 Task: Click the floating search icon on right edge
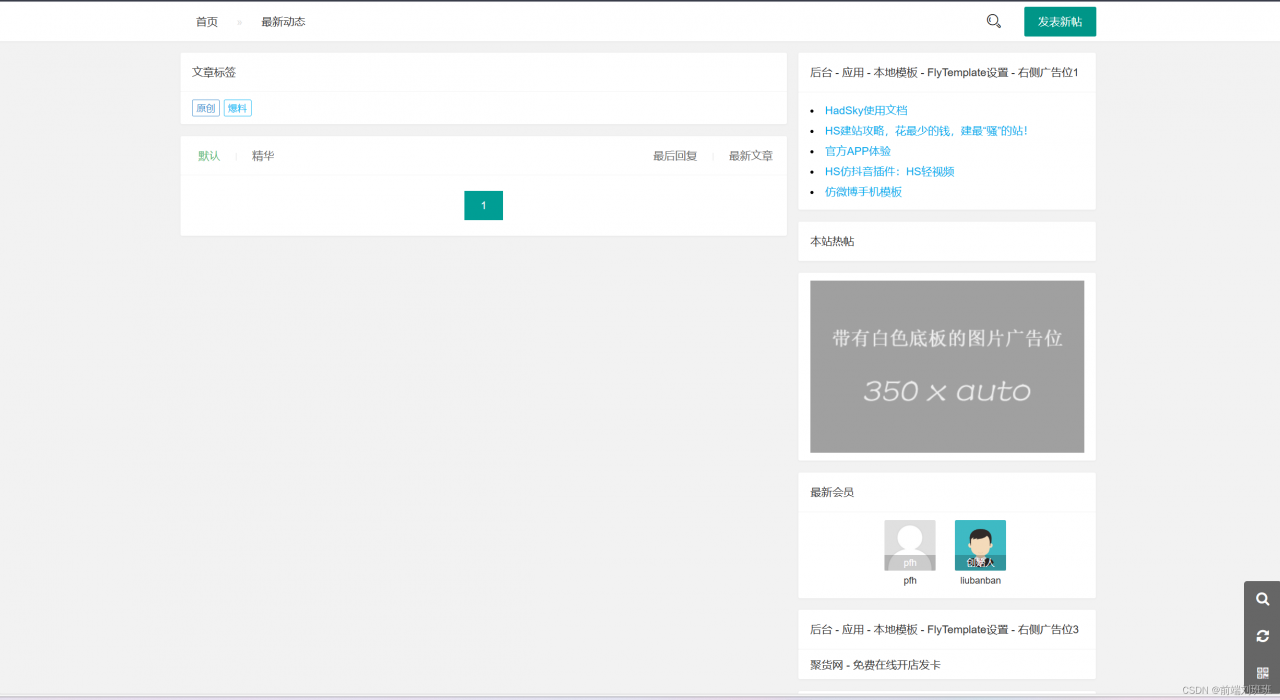pos(1261,599)
